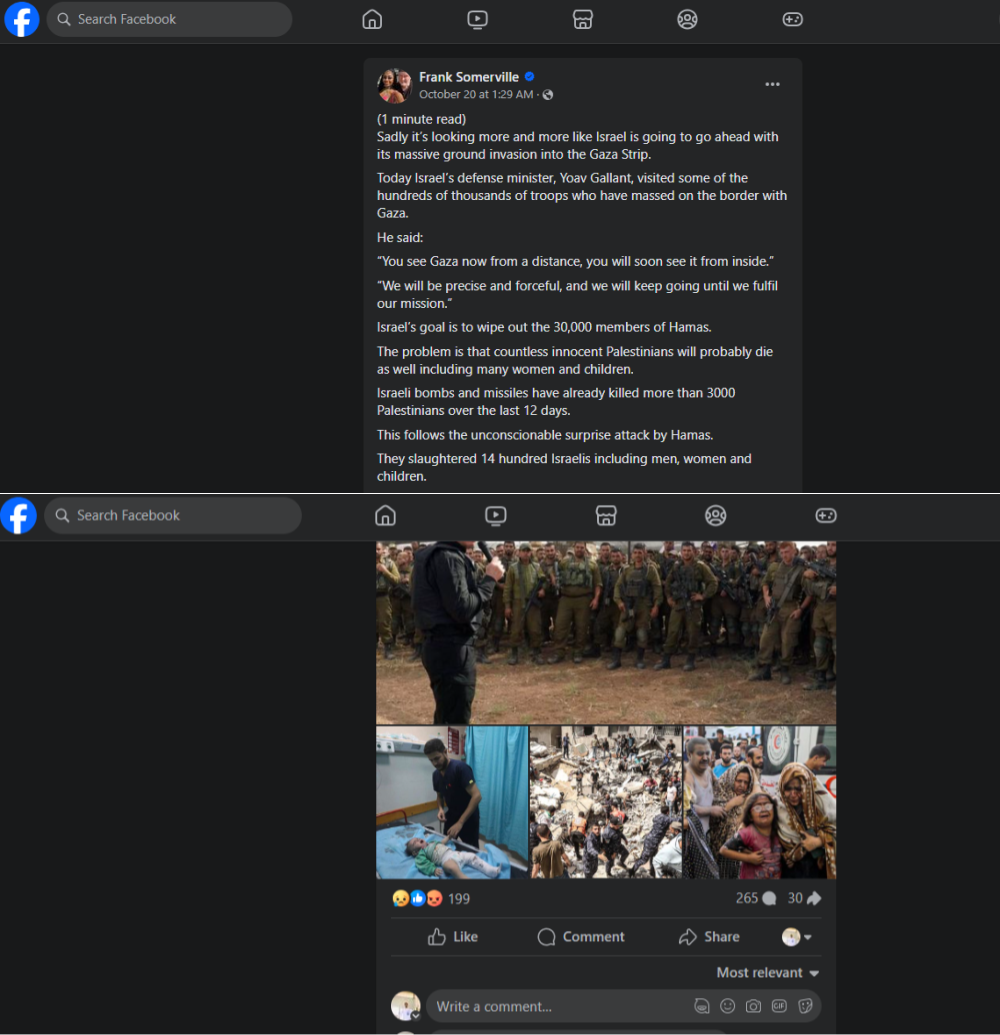Go to Marketplace in the lower navigation bar

tap(606, 516)
